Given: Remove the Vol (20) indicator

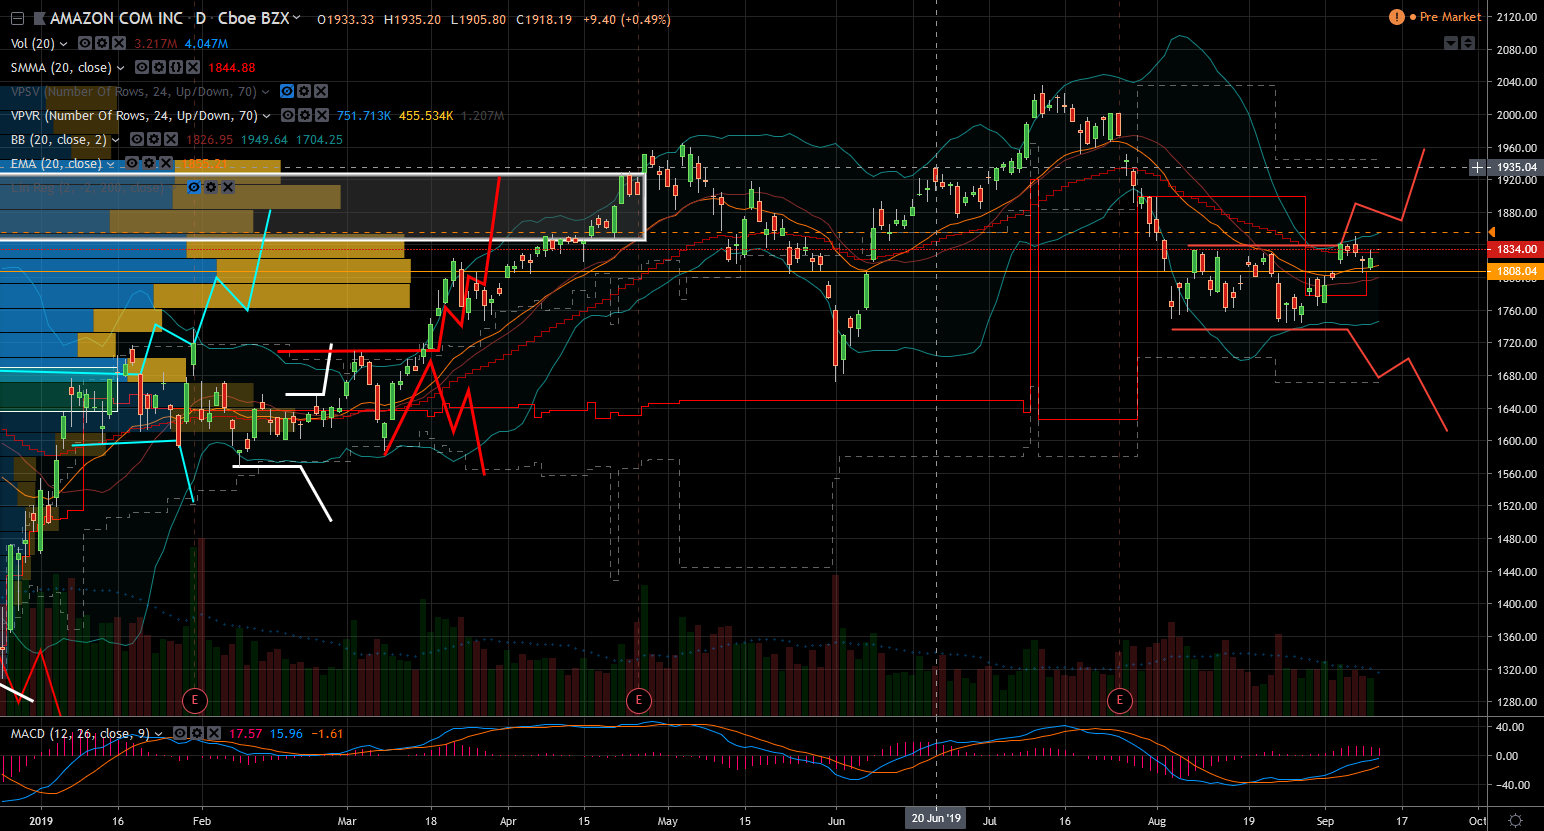Looking at the screenshot, I should pyautogui.click(x=118, y=44).
